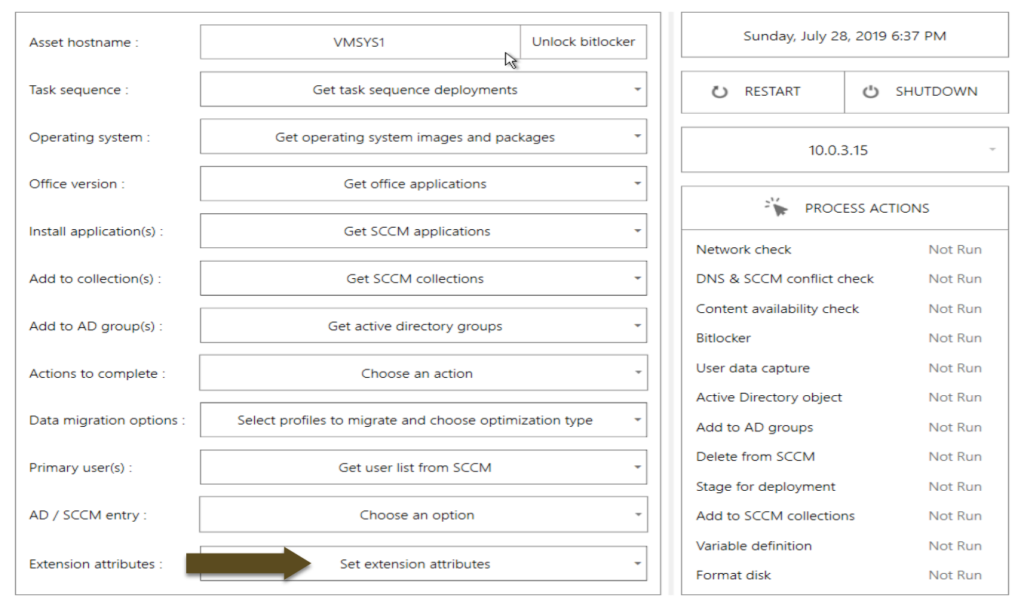Open Get user list from SCCM dropdown
This screenshot has height=607, width=1024.
click(423, 467)
